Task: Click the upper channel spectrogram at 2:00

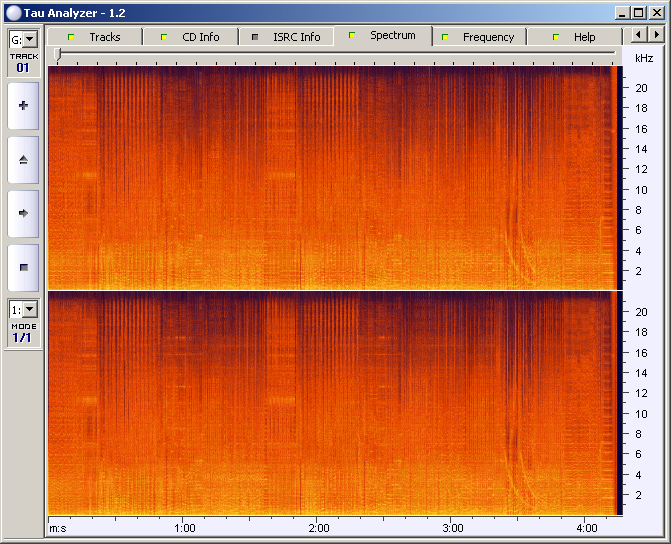Action: coord(319,178)
